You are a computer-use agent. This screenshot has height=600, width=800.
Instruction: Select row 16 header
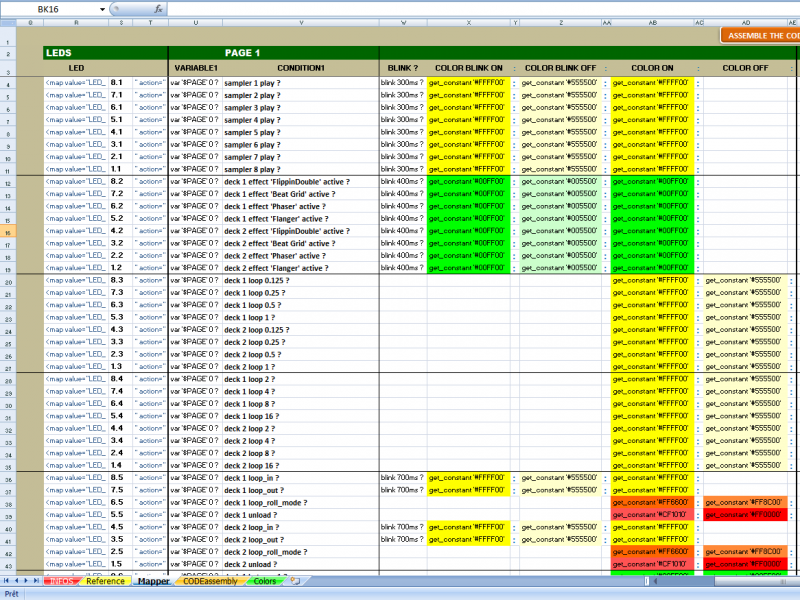[7, 231]
